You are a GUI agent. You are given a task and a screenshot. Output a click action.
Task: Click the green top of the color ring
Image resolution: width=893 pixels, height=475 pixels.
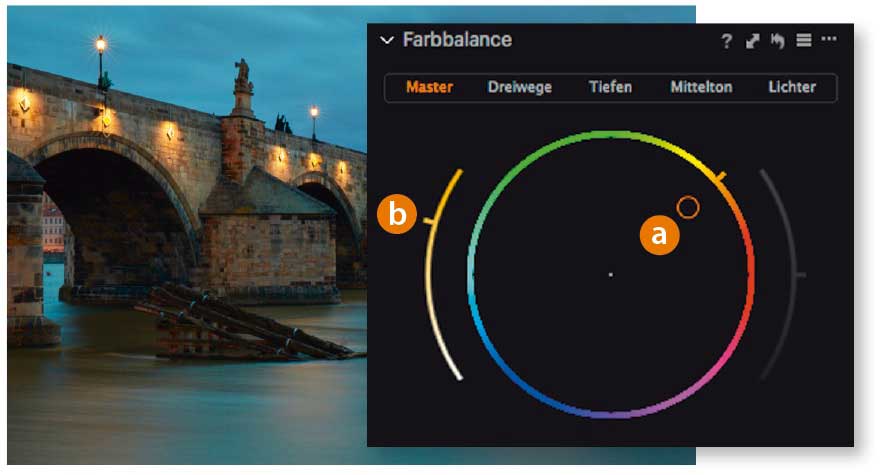pyautogui.click(x=611, y=135)
